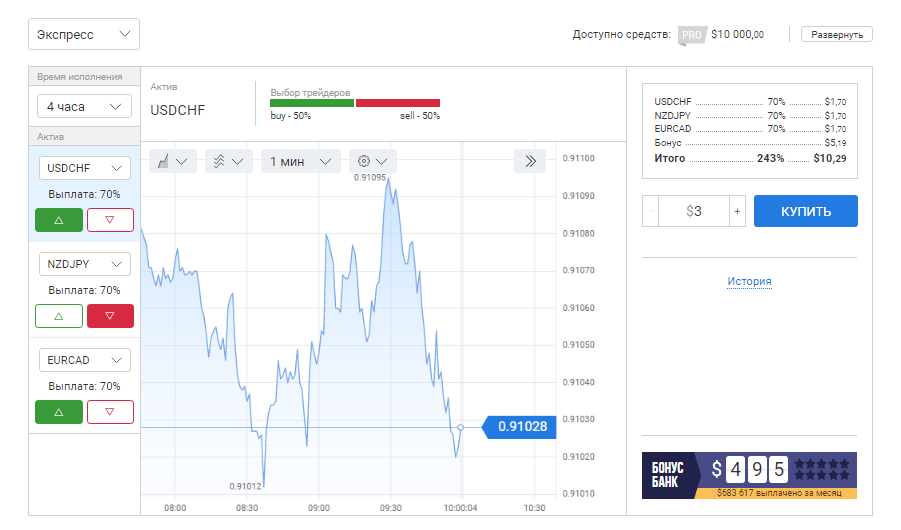Expand the 4 часа expiry time dropdown
This screenshot has width=901, height=530.
pyautogui.click(x=84, y=106)
